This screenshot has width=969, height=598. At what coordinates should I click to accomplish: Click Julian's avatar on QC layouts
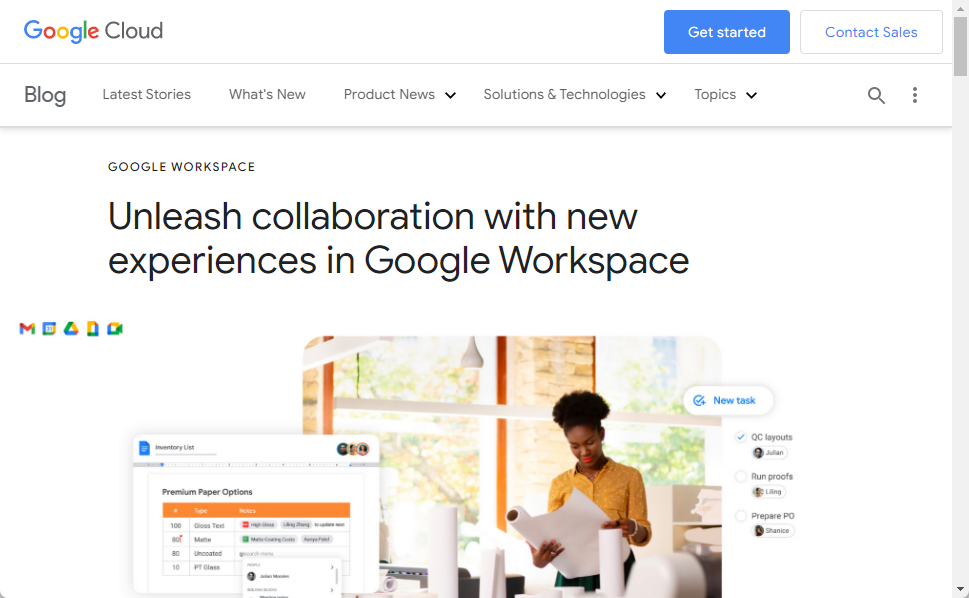pyautogui.click(x=758, y=452)
